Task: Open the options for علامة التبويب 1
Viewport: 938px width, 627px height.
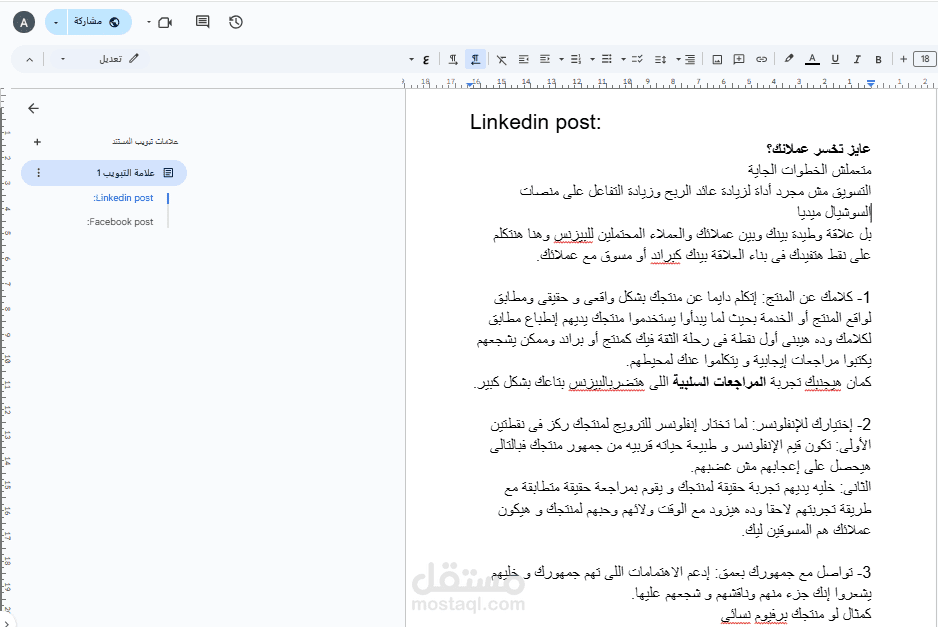Action: coord(39,173)
